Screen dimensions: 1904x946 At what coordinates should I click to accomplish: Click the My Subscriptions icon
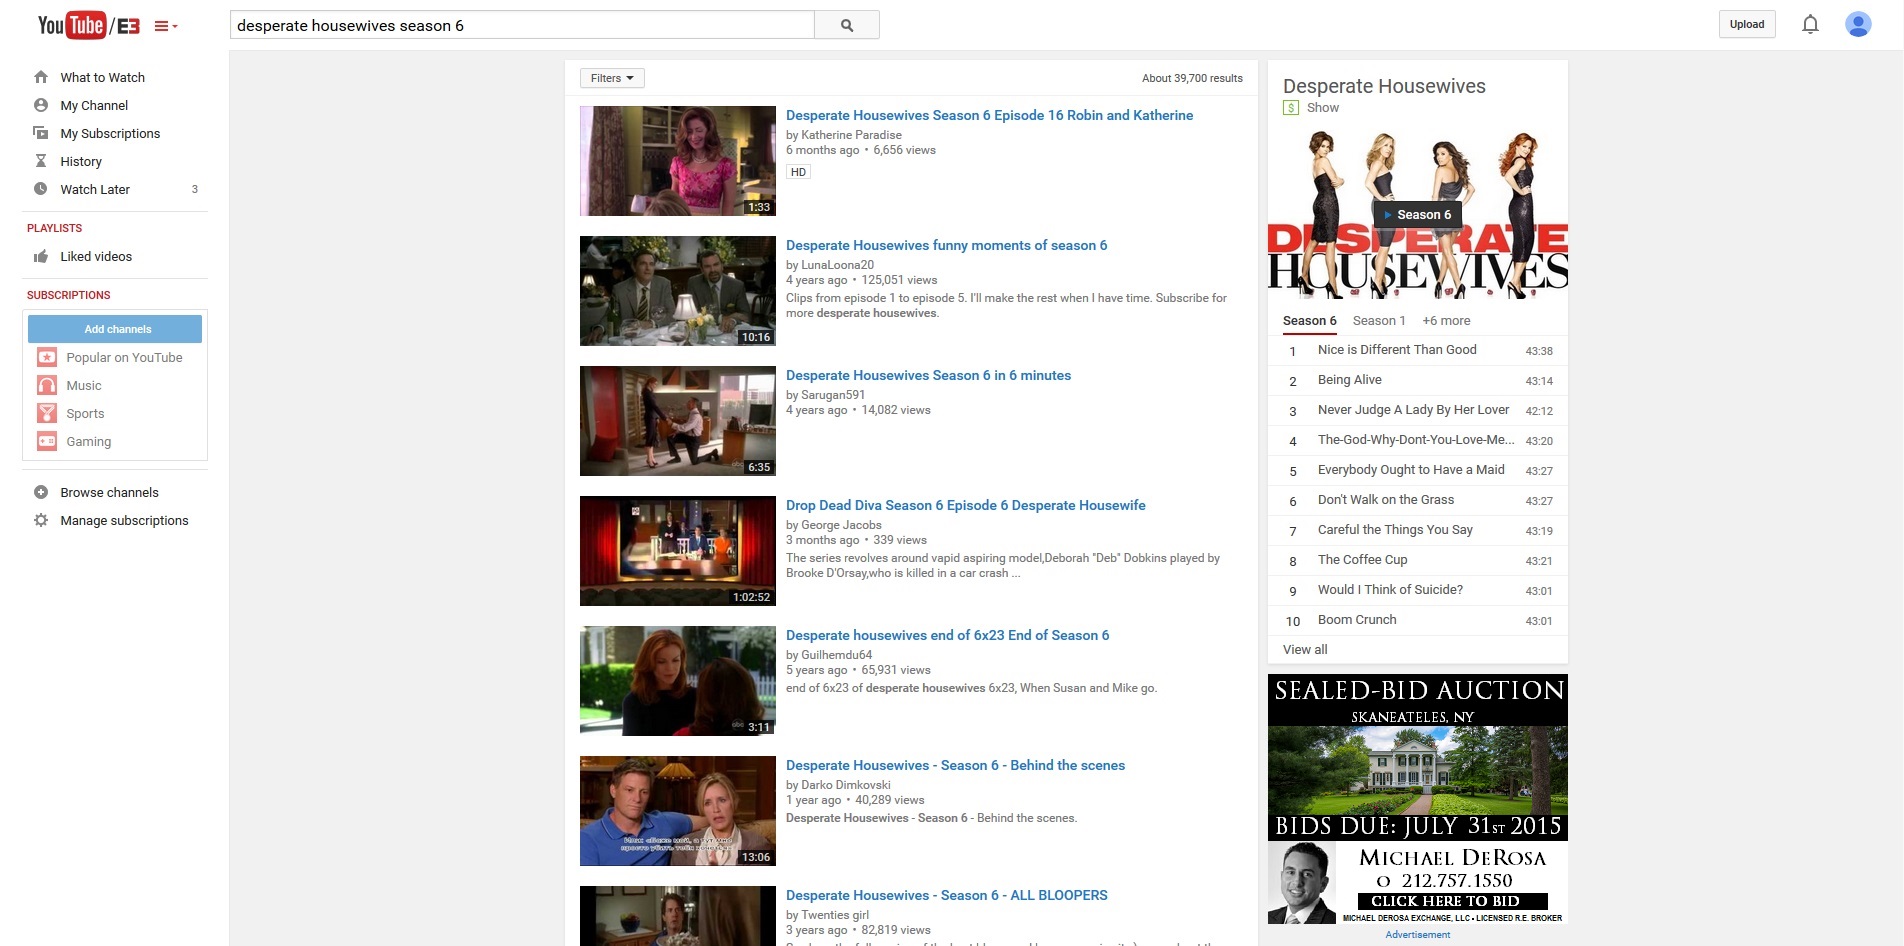pyautogui.click(x=41, y=133)
